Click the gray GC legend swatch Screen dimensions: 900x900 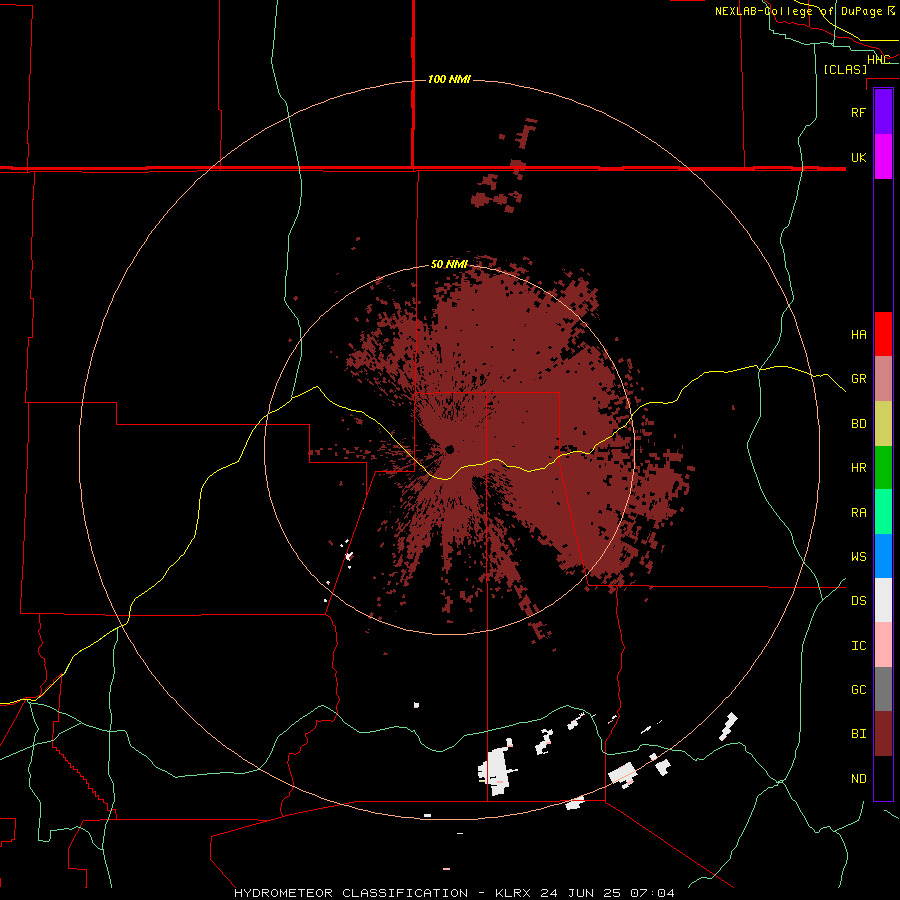coord(883,689)
